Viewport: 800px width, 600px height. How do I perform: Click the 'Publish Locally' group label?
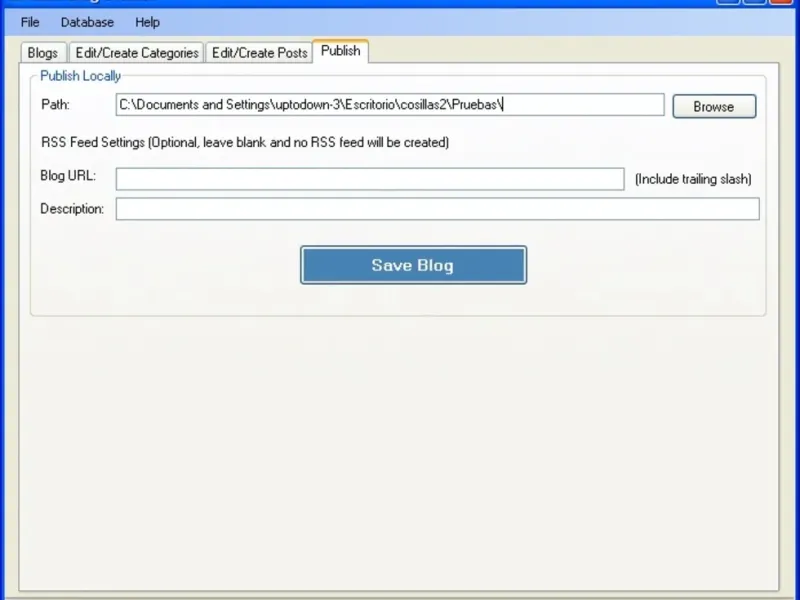pyautogui.click(x=81, y=76)
